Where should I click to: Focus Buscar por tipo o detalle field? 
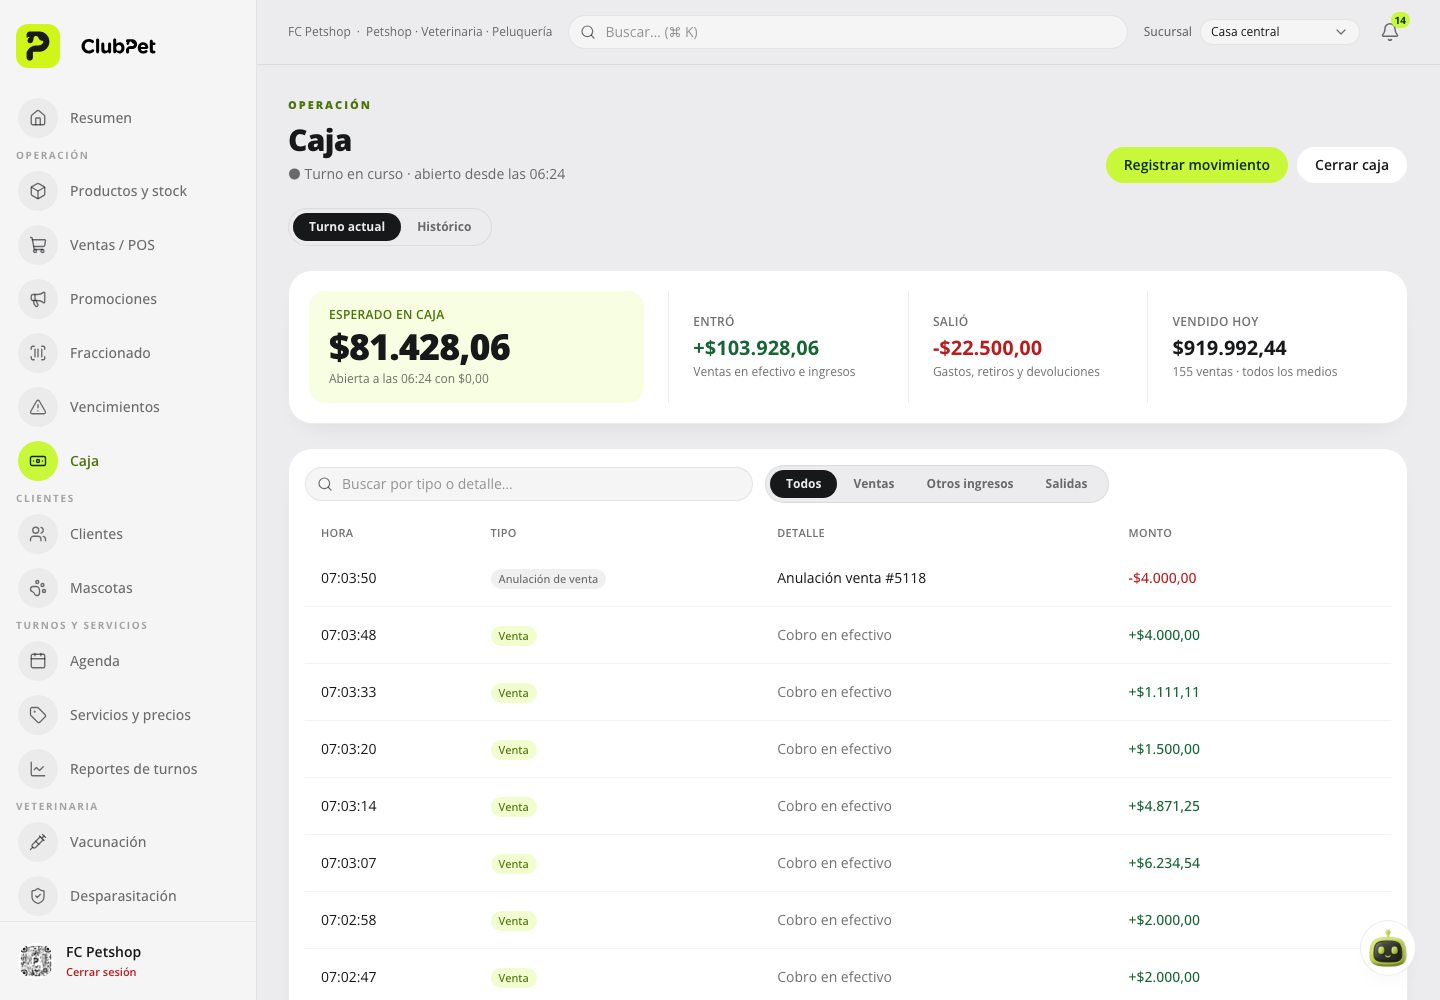point(529,484)
